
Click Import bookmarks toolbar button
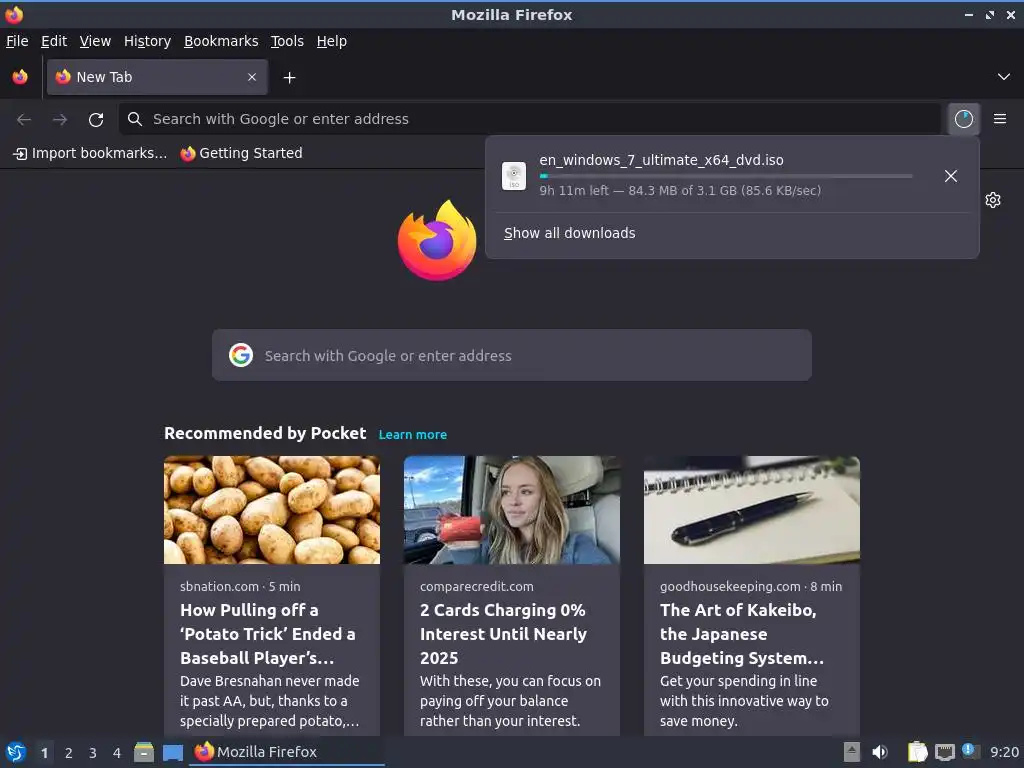(90, 153)
